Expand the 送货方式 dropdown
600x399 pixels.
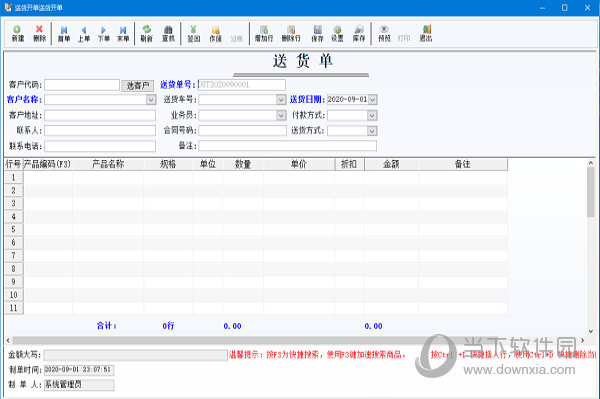tap(372, 131)
